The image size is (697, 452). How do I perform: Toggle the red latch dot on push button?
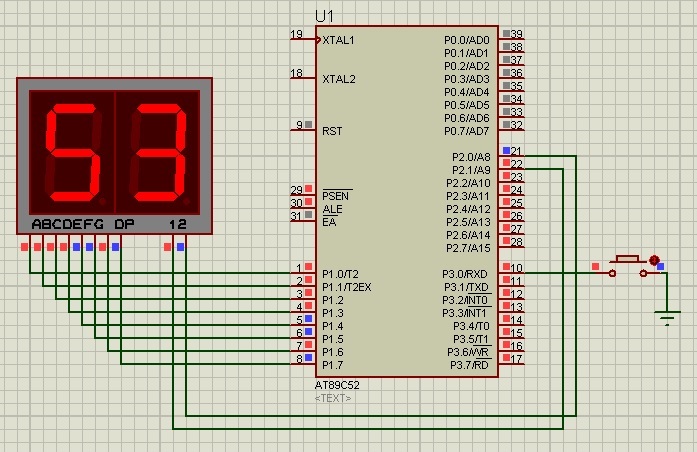(x=654, y=260)
